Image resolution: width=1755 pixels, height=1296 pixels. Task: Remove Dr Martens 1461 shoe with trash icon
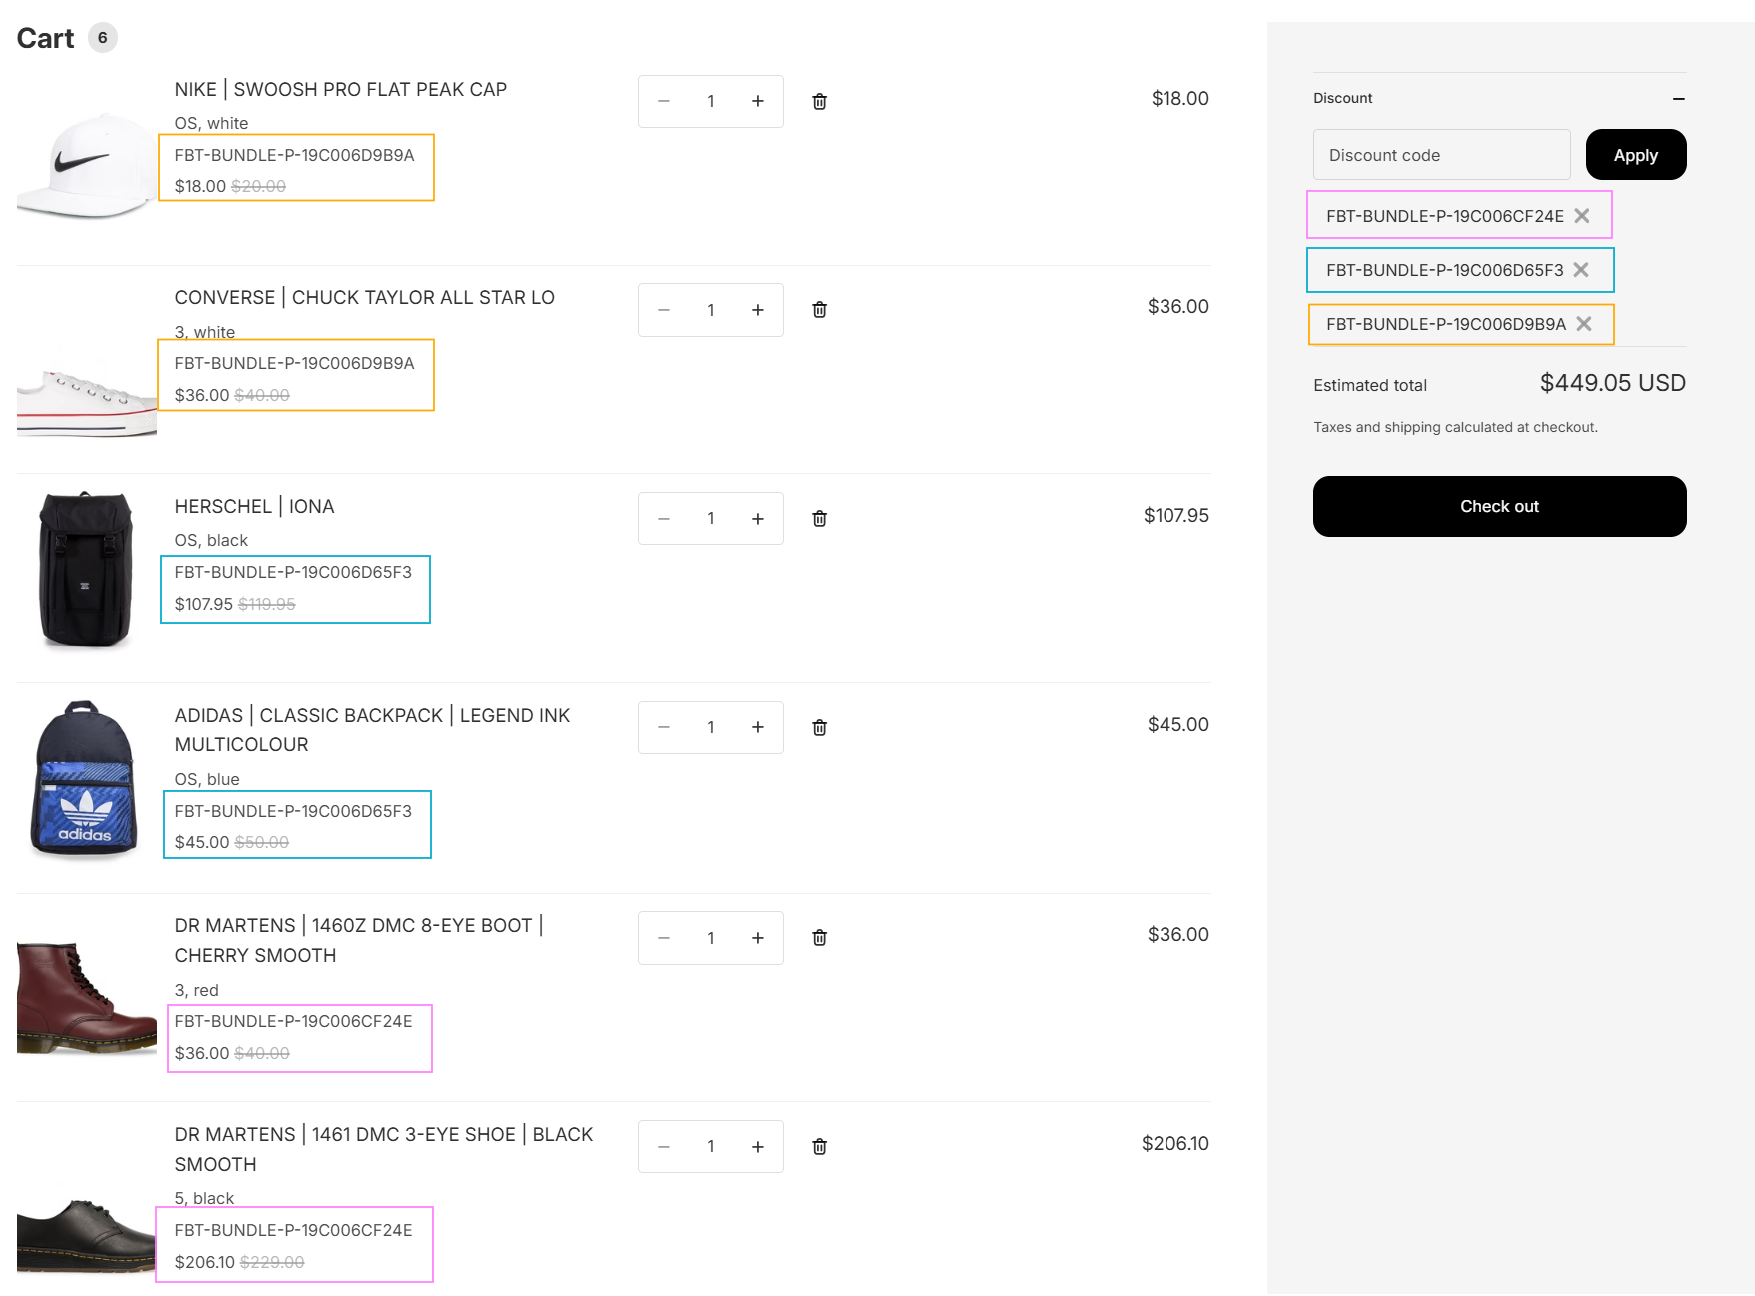pos(819,1146)
